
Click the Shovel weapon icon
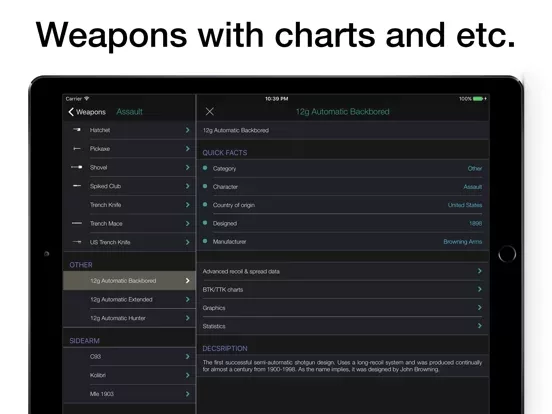77,167
